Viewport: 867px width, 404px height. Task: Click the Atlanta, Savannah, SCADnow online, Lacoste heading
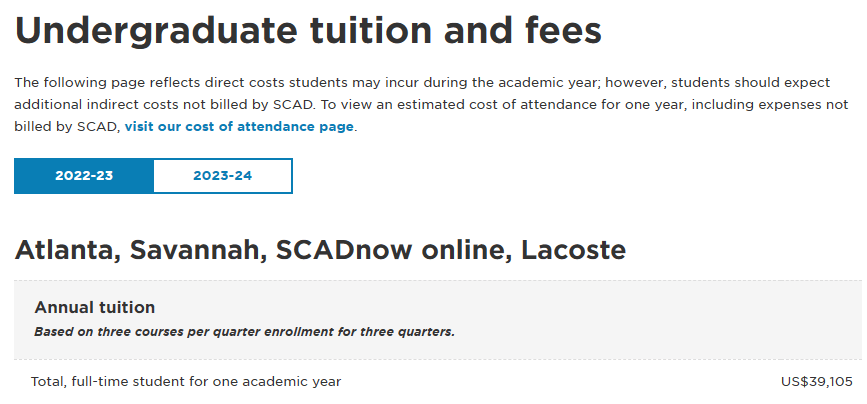320,250
